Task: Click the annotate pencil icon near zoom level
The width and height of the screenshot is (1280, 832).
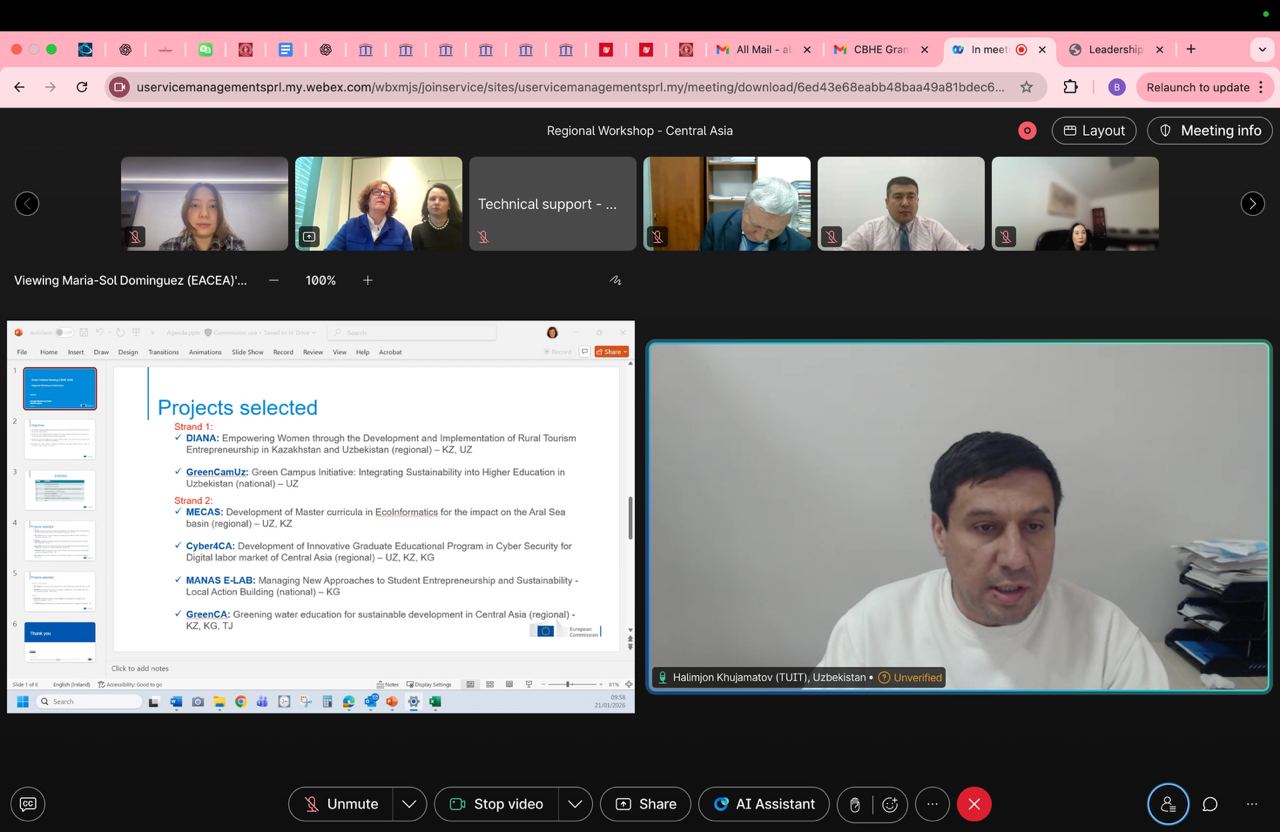Action: [x=615, y=280]
